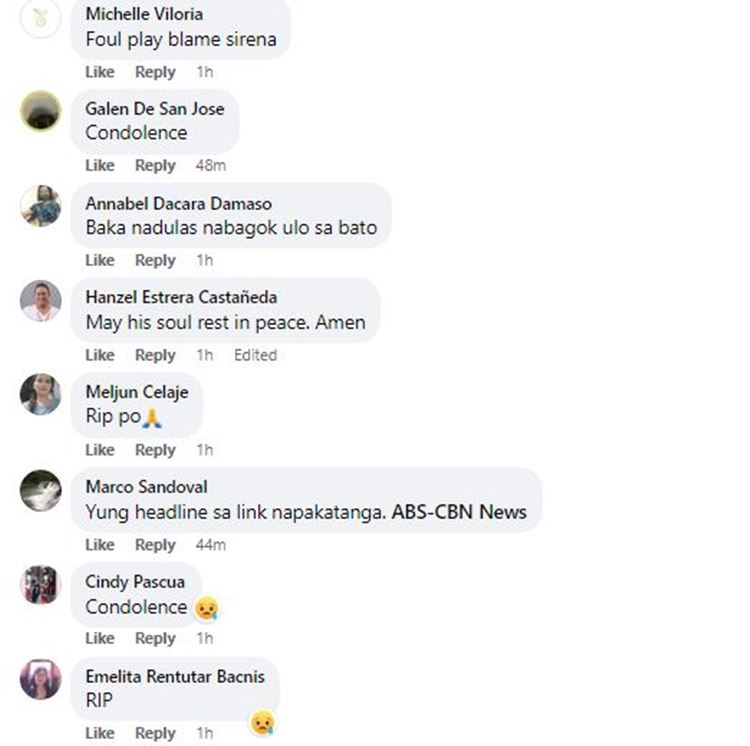Image resolution: width=750 pixels, height=746 pixels.
Task: Open Michelle Viloria's profile avatar
Action: click(40, 18)
